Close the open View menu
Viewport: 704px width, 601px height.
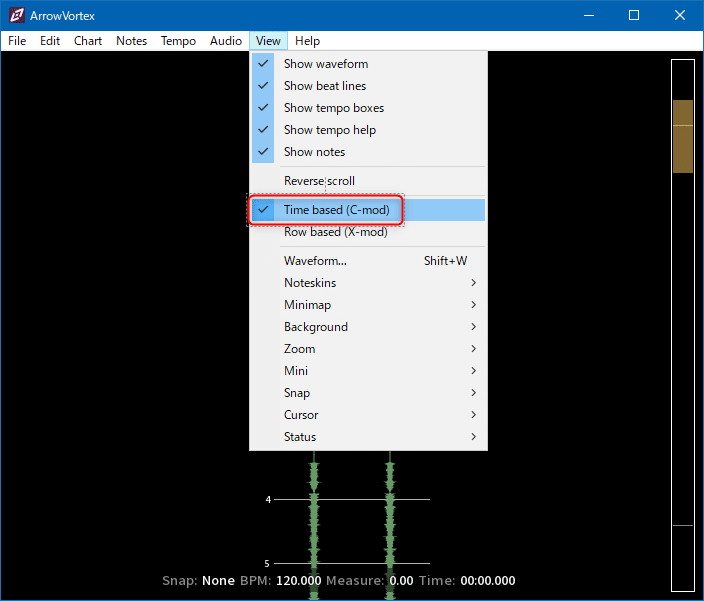268,41
